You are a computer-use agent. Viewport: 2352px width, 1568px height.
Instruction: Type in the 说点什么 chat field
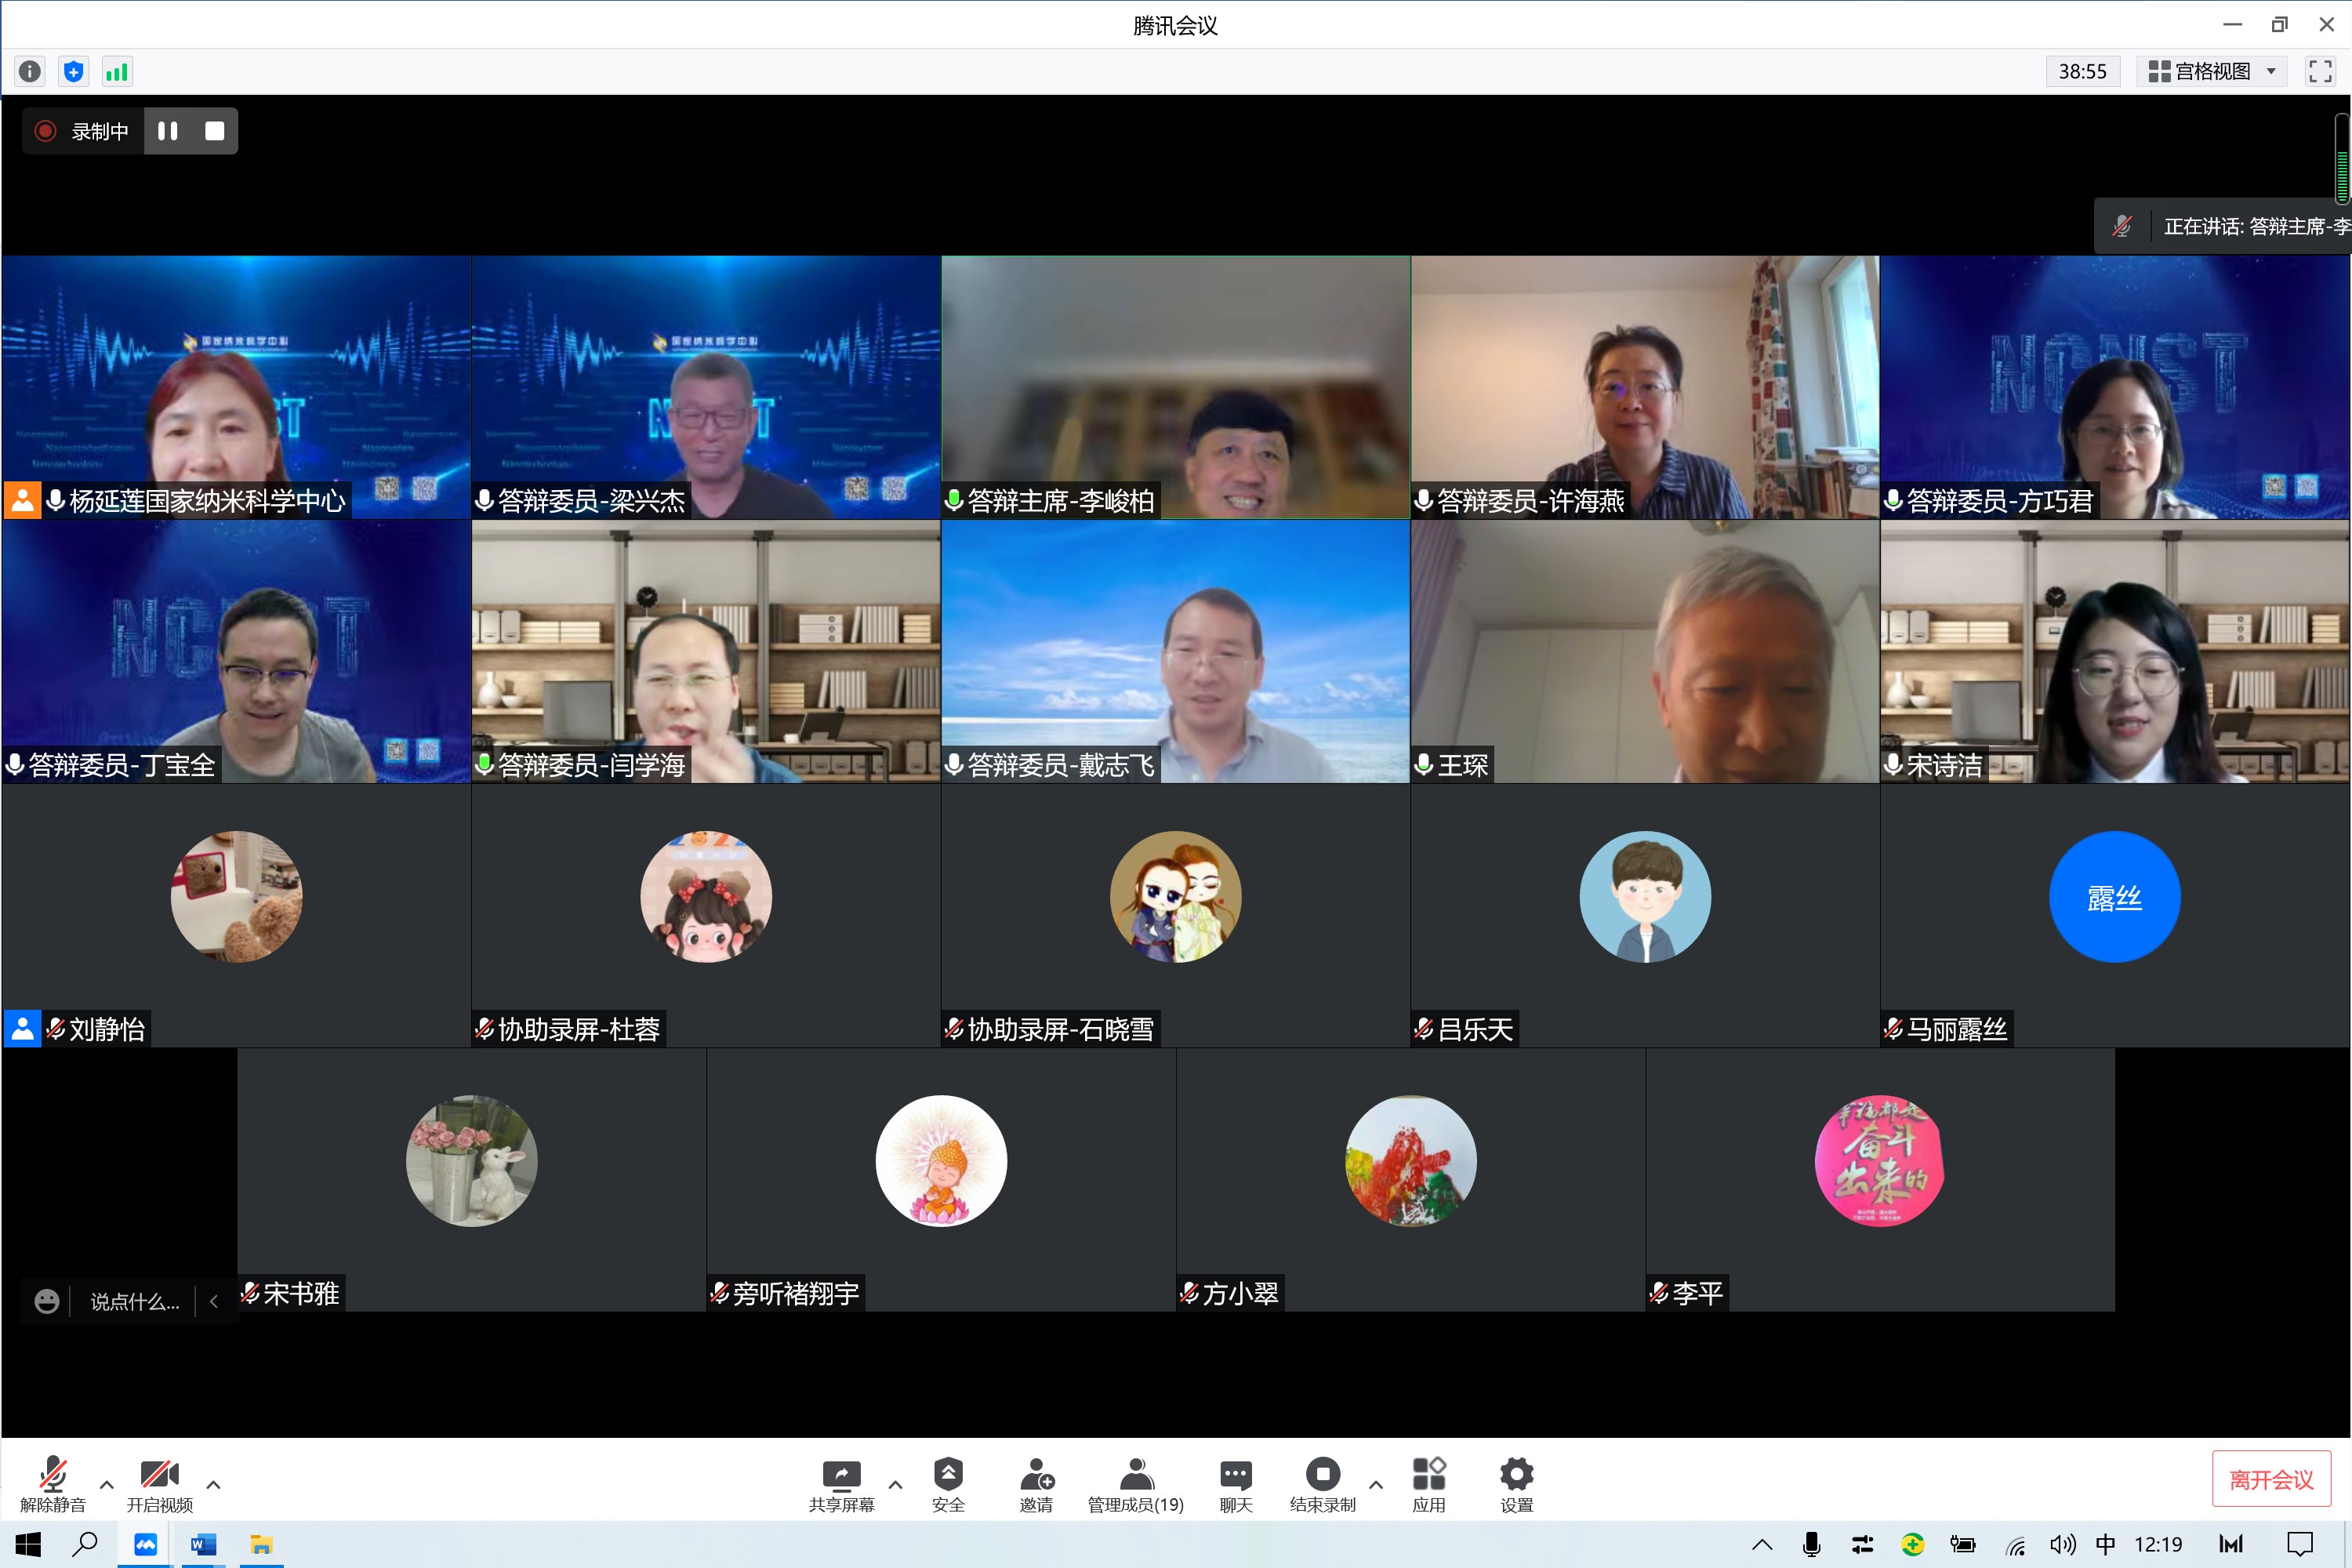(134, 1301)
